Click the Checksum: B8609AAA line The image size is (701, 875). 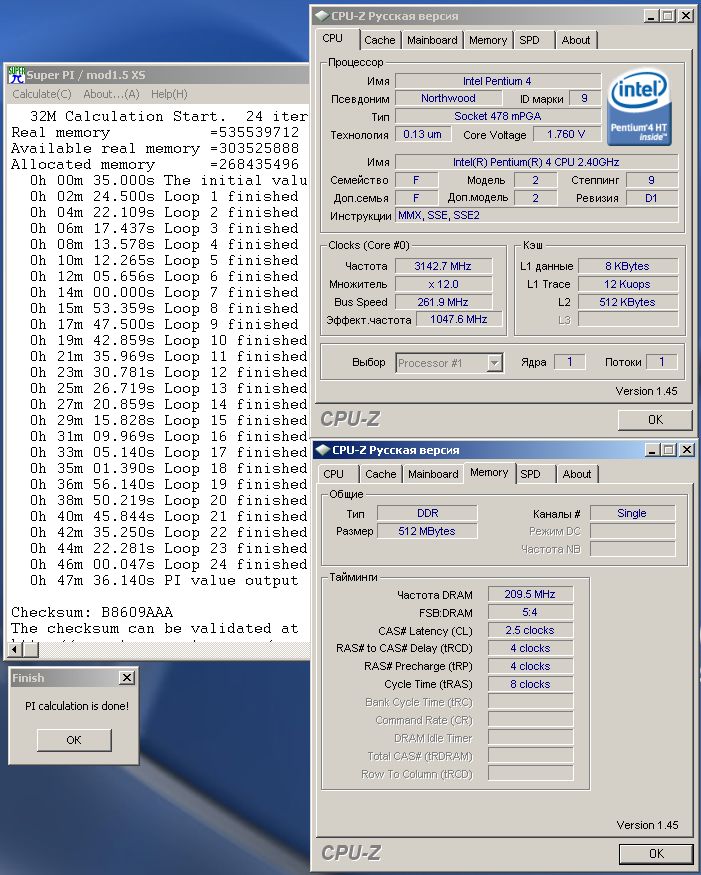pos(92,612)
